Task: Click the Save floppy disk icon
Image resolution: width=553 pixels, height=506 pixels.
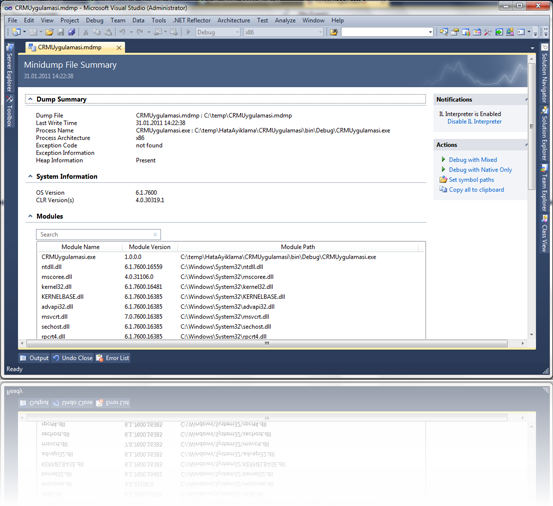Action: (x=61, y=32)
